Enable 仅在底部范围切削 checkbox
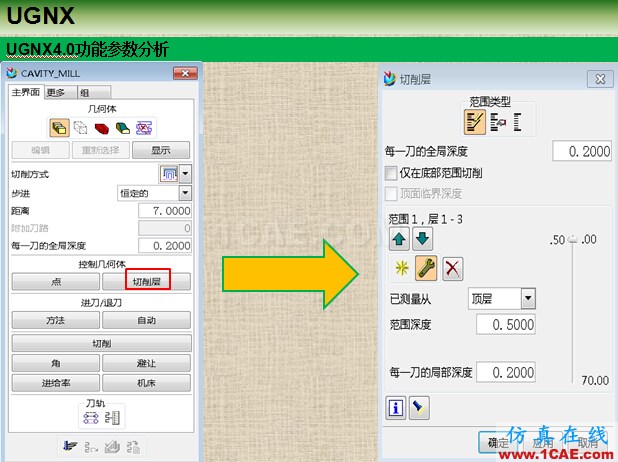 tap(391, 173)
